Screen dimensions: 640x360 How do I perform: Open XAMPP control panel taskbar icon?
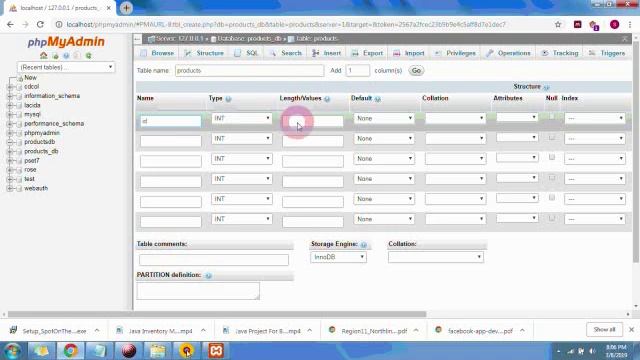click(x=216, y=351)
